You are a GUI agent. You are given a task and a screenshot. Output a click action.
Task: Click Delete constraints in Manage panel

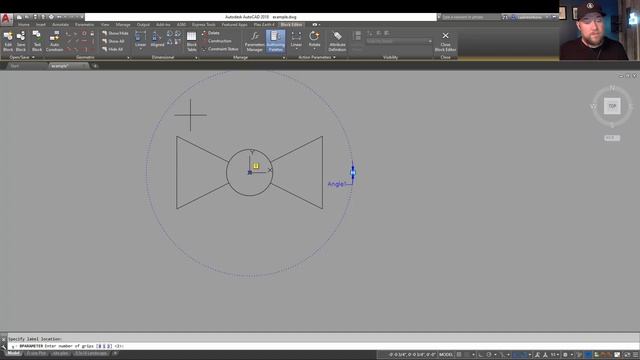click(211, 33)
